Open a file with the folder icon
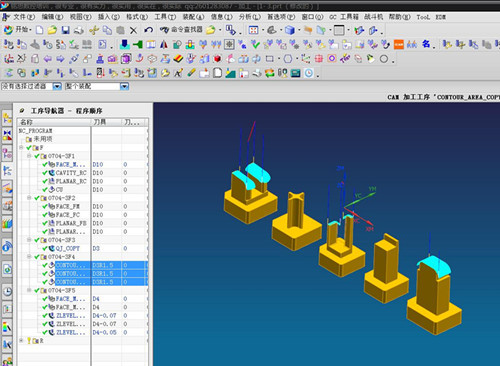The width and height of the screenshot is (500, 366). click(x=52, y=30)
